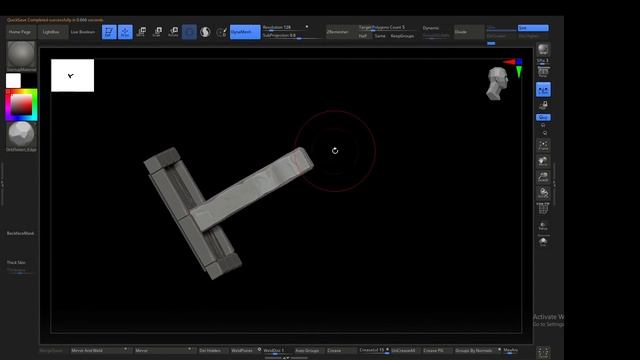The height and width of the screenshot is (360, 640).
Task: Click the Thick Skin button
Action: tap(16, 262)
